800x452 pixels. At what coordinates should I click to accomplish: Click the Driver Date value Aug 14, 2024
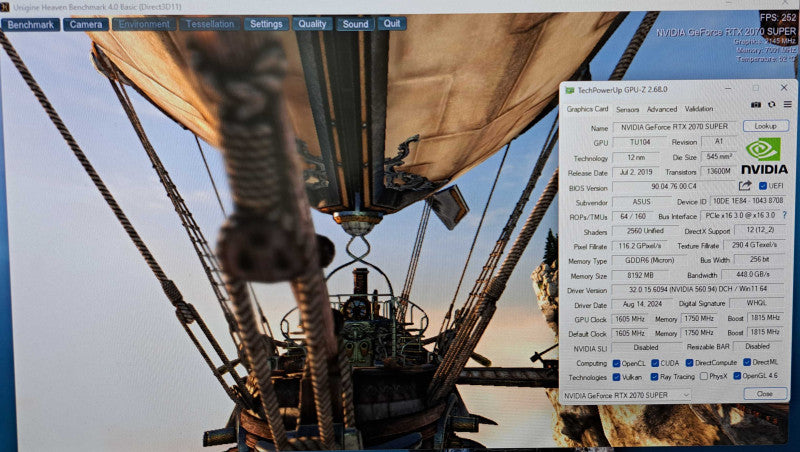click(642, 304)
